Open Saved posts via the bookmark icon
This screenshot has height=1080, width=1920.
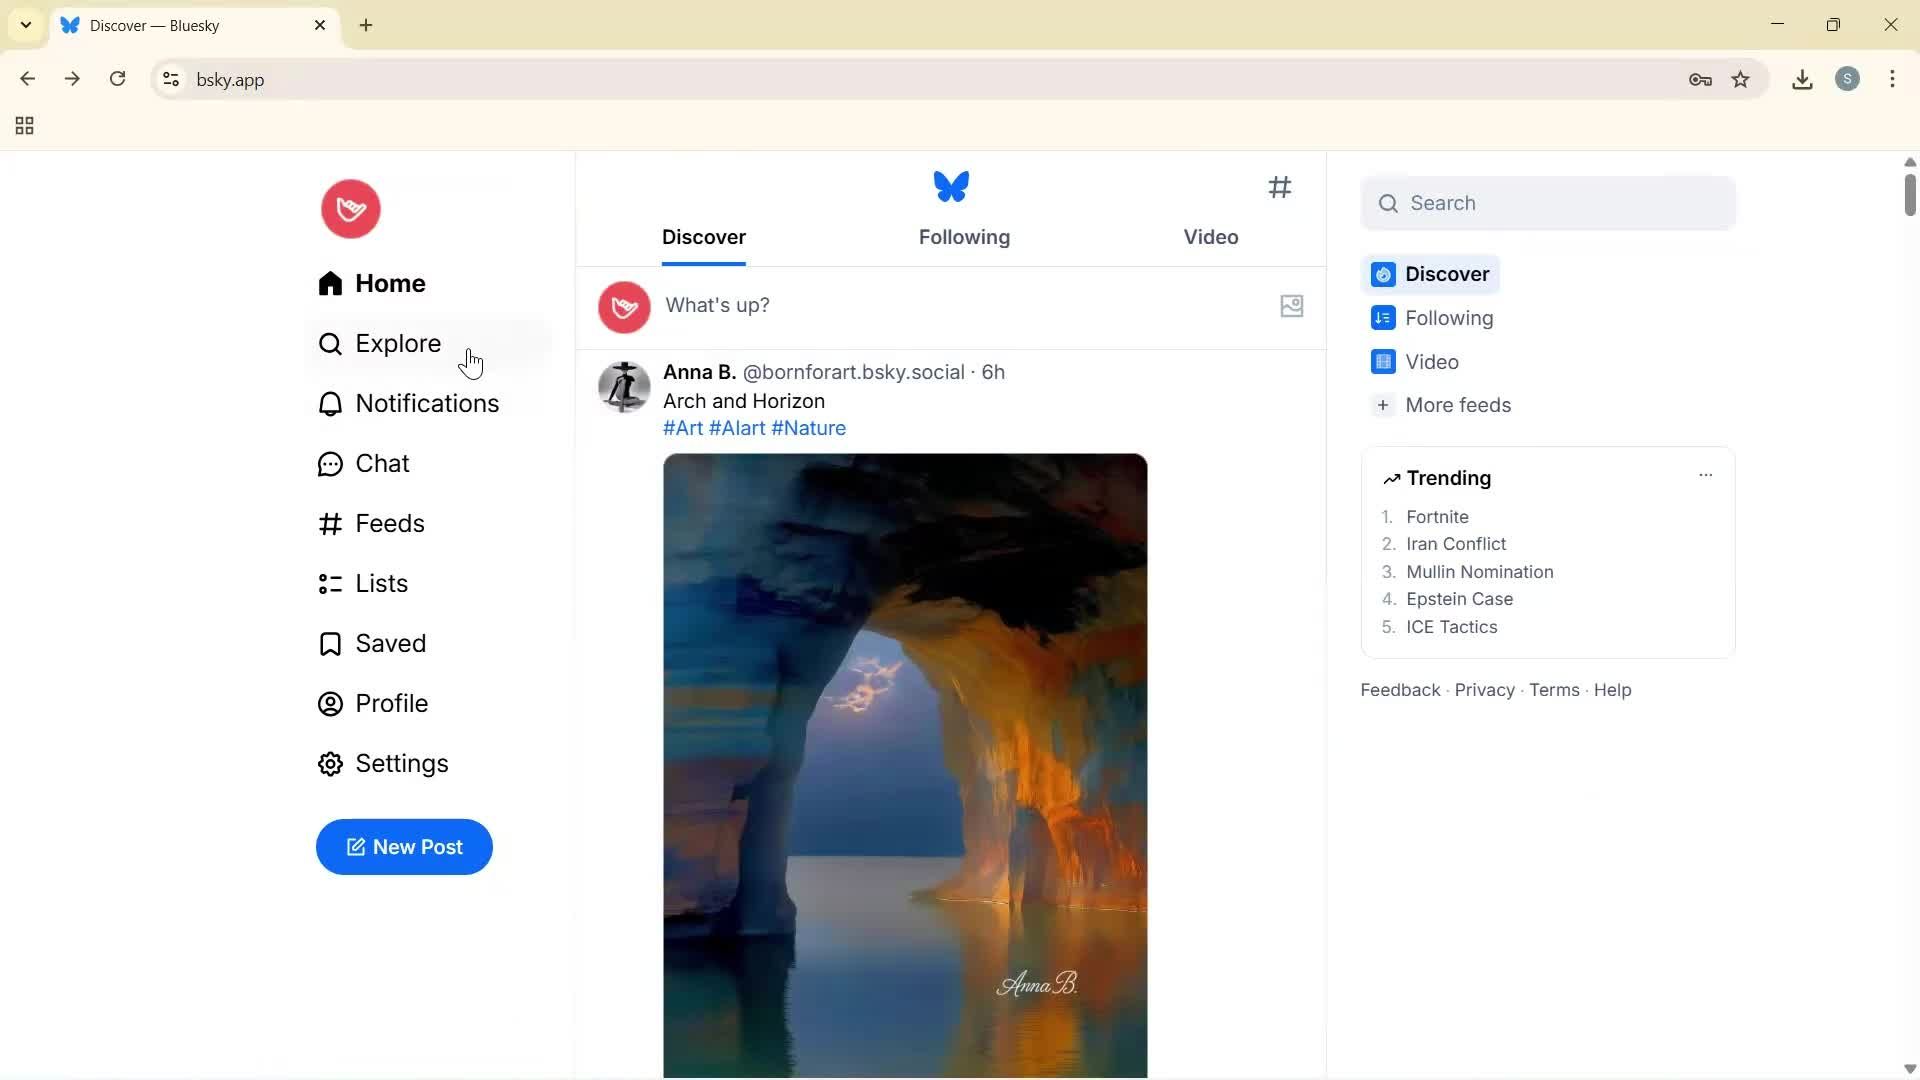tap(330, 643)
